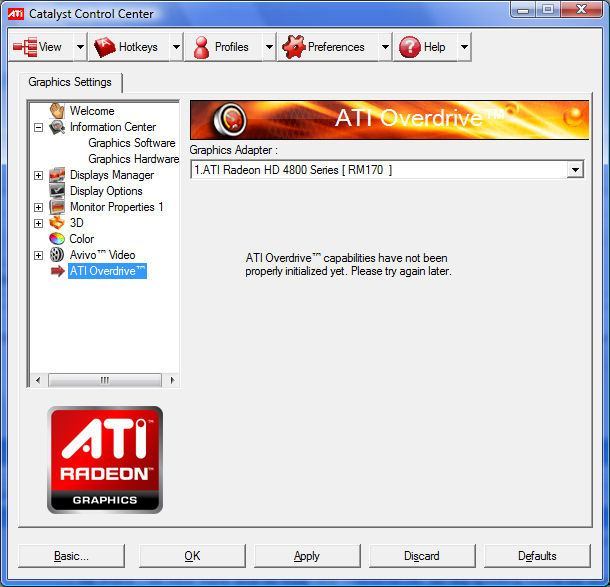Screen dimensions: 610x587
Task: Open the Profiles dropdown arrow
Action: pos(269,47)
